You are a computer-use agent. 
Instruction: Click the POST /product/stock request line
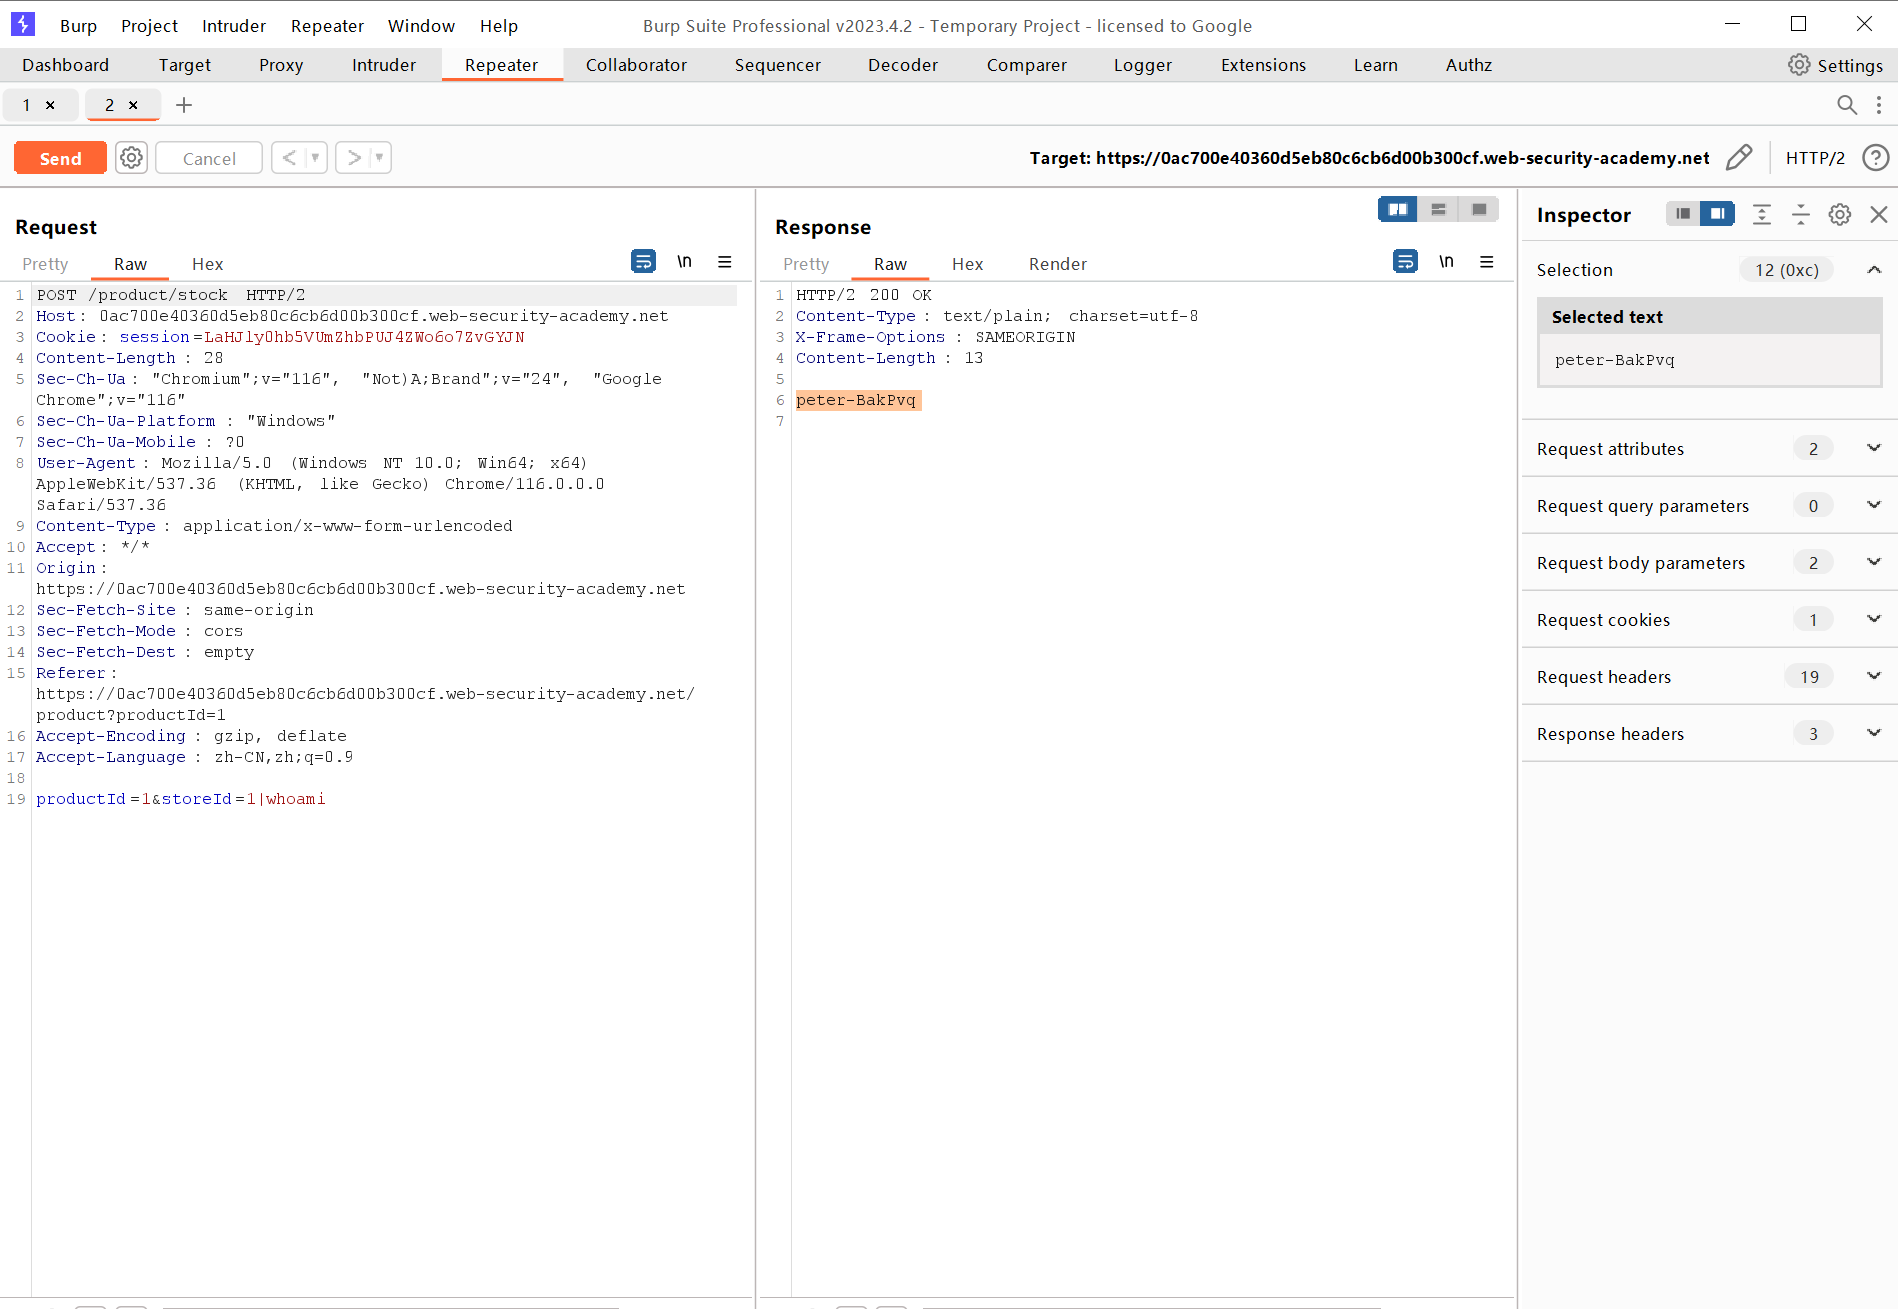click(x=171, y=295)
